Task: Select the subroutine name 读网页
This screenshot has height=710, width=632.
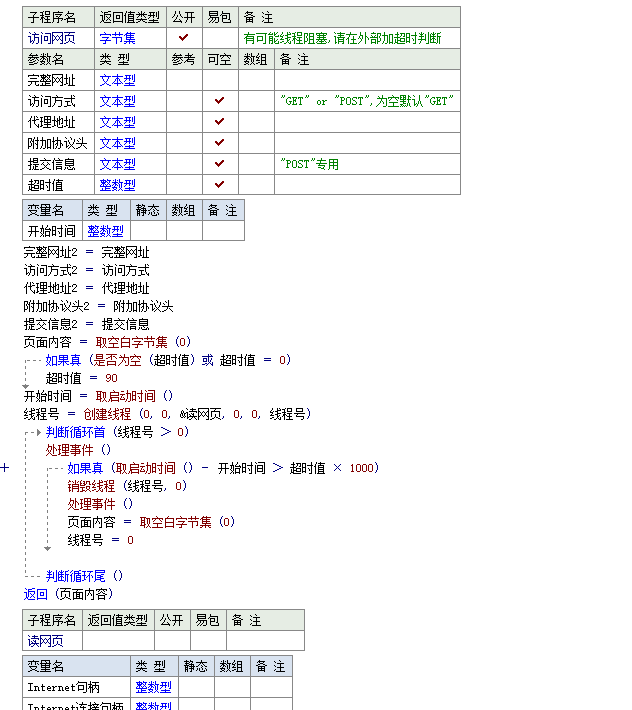Action: click(x=45, y=641)
